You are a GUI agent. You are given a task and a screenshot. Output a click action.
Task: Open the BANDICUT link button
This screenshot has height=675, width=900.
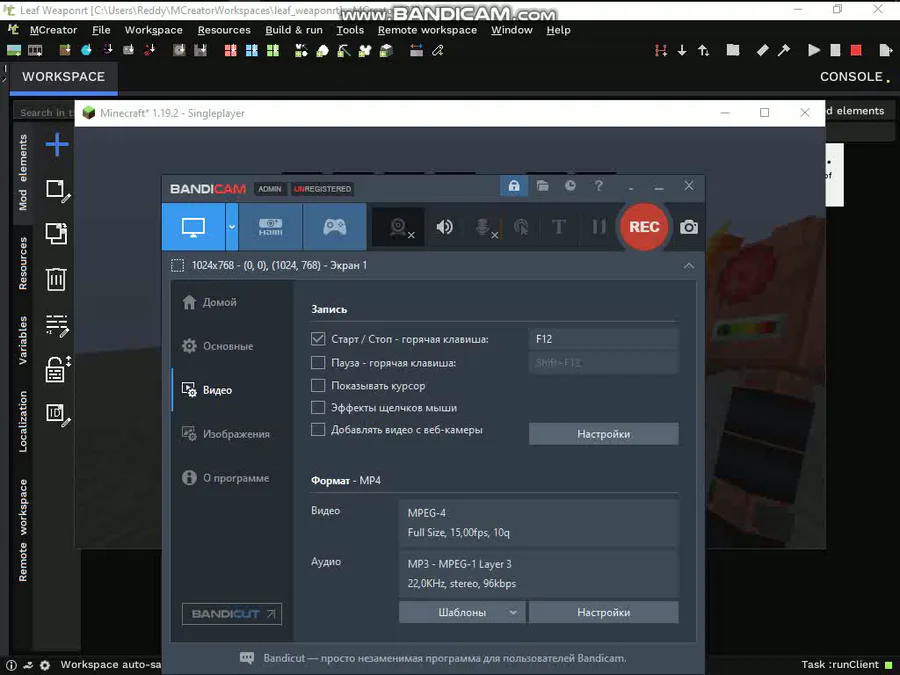232,614
